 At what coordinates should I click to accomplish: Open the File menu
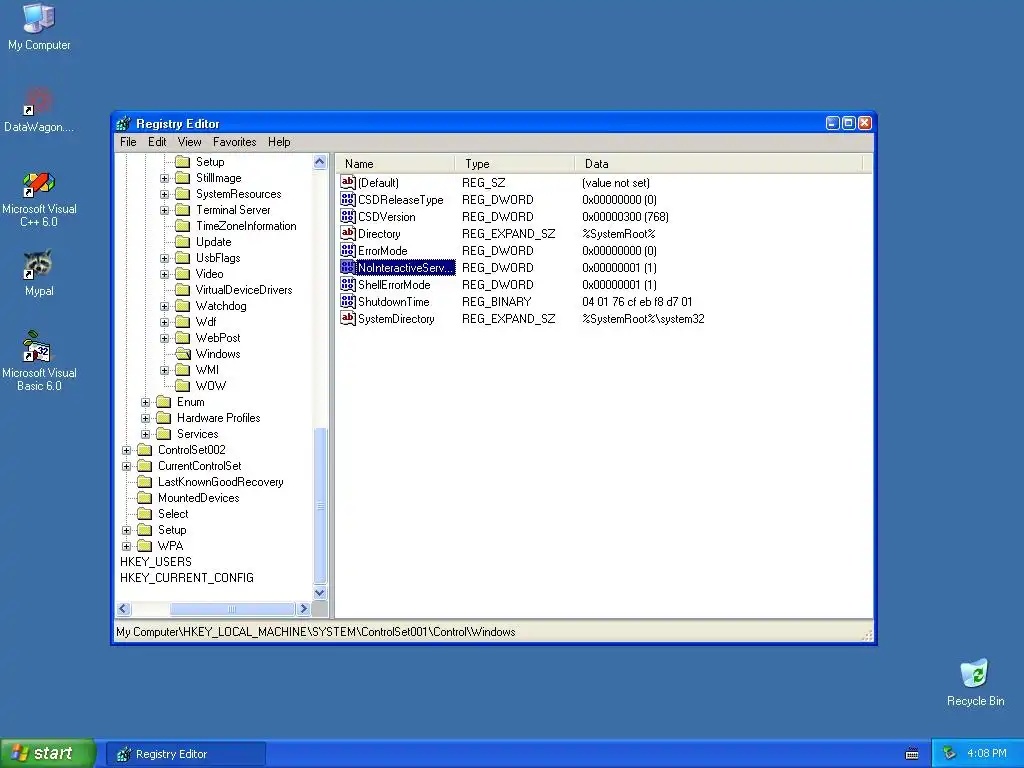[128, 142]
